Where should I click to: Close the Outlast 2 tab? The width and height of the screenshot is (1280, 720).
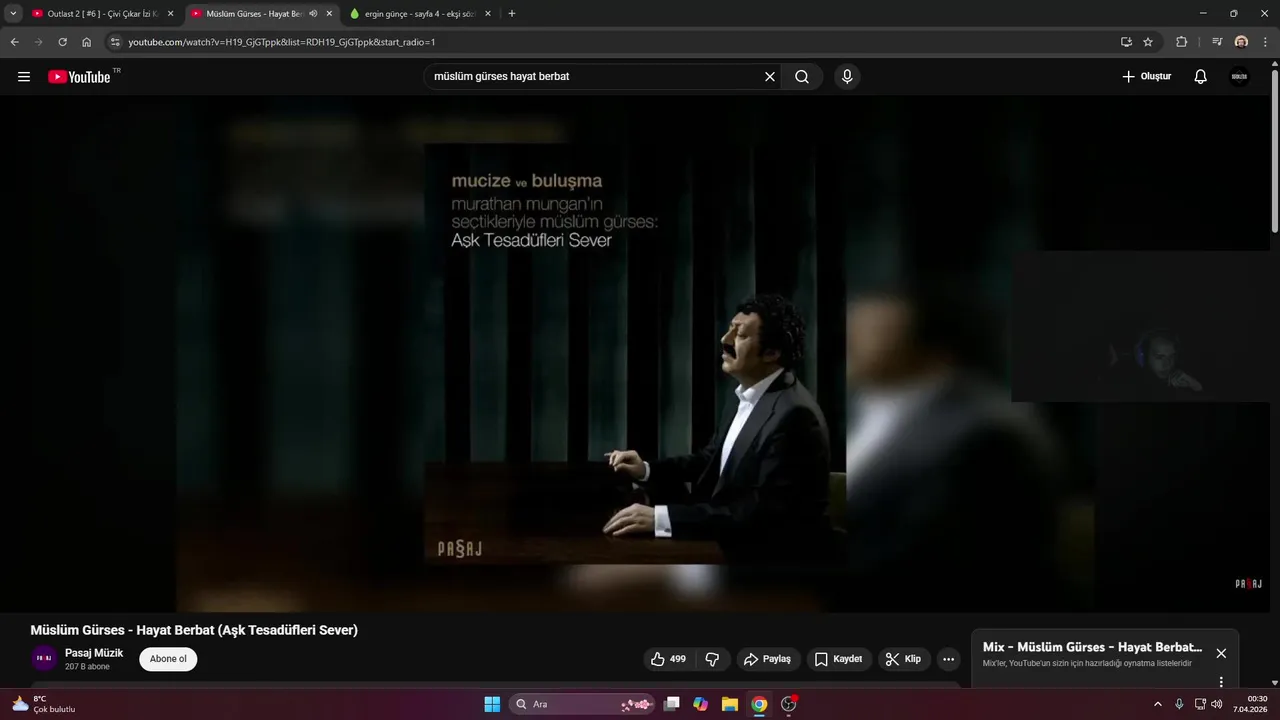(170, 14)
